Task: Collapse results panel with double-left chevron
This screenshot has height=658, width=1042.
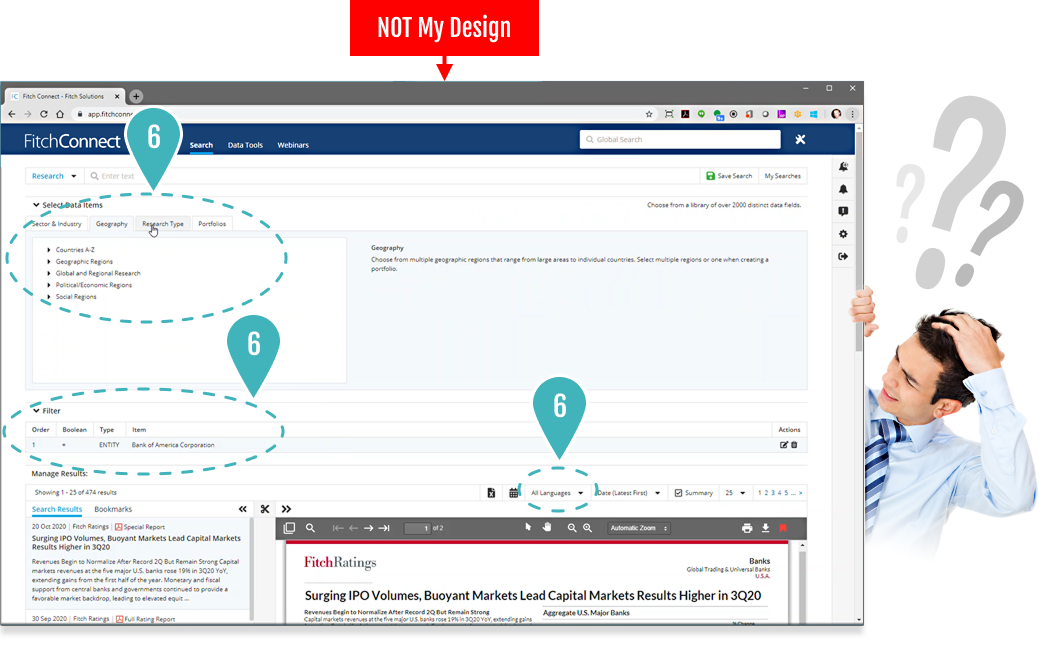Action: click(243, 509)
